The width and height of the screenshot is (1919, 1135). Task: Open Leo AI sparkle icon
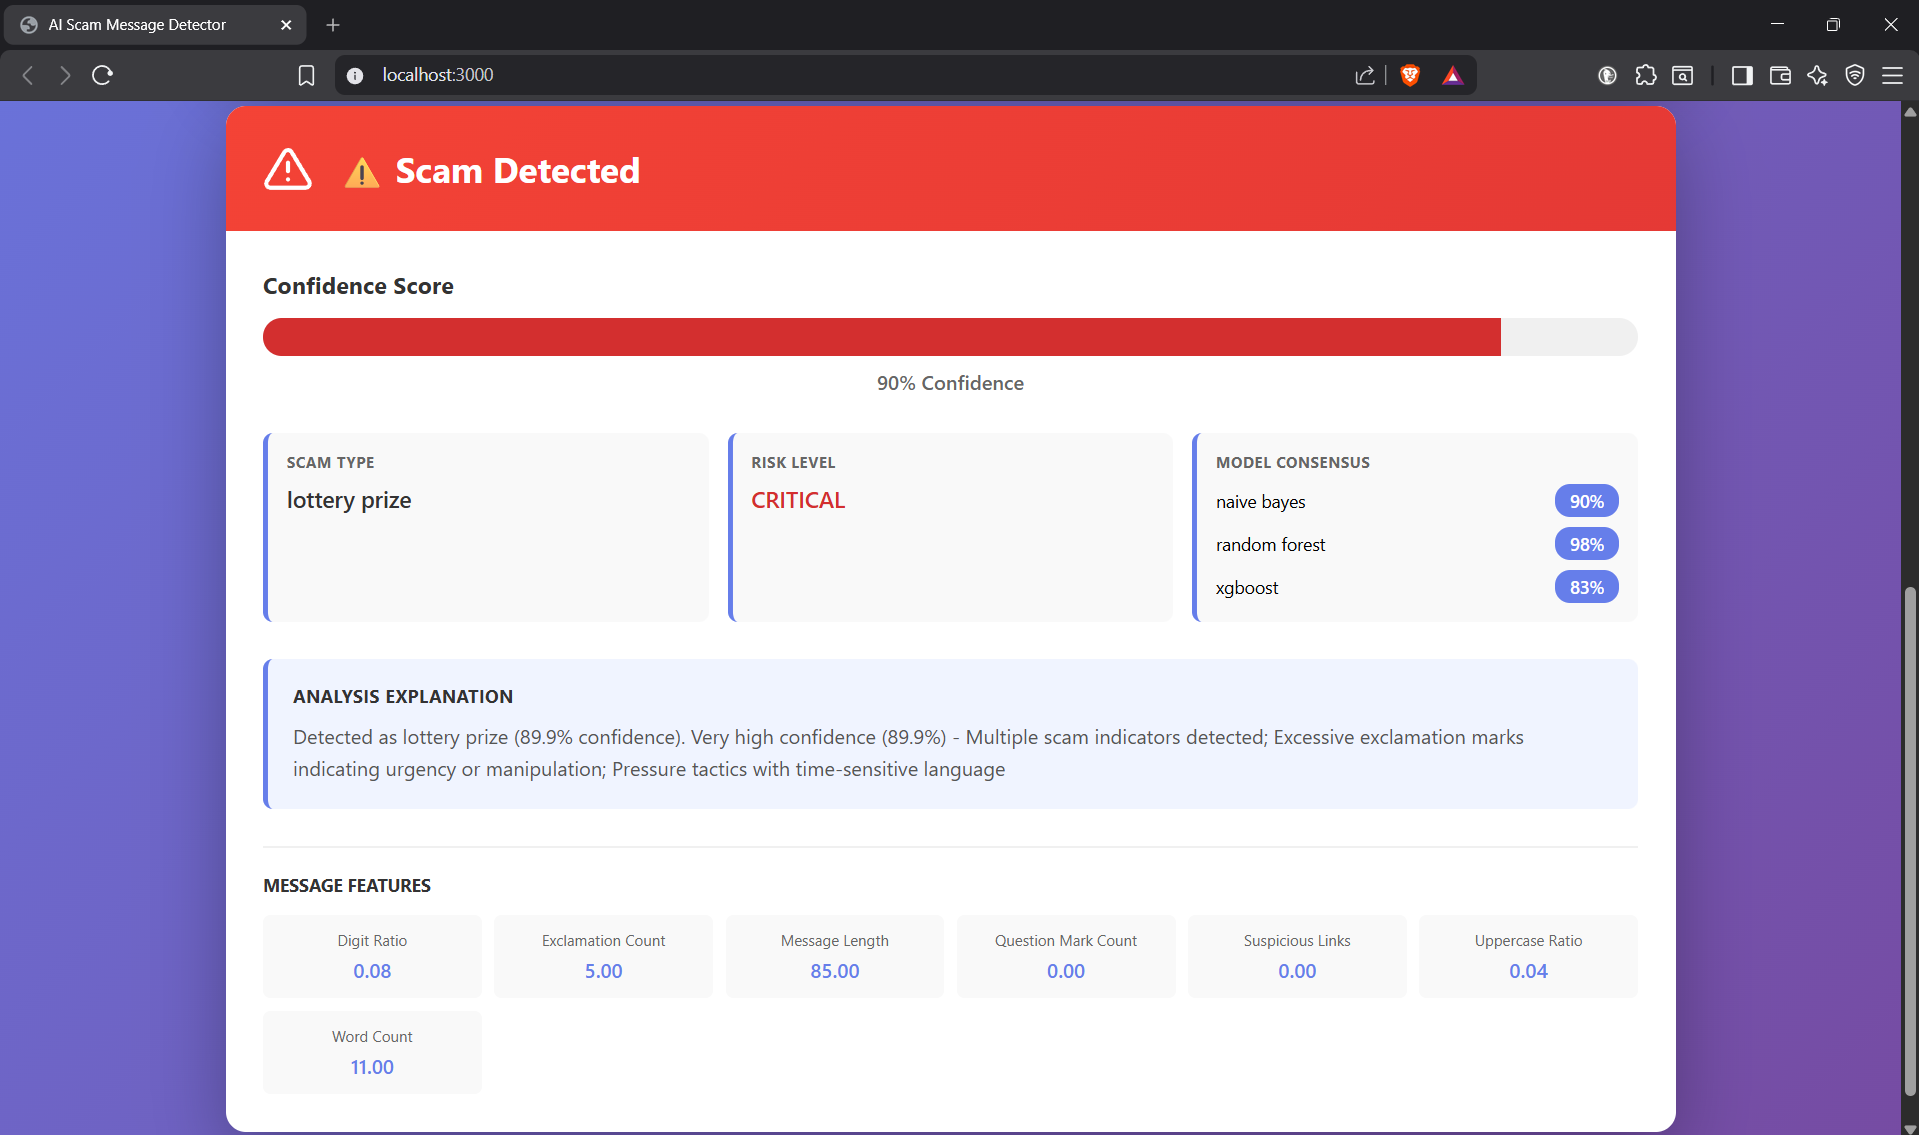[x=1817, y=75]
